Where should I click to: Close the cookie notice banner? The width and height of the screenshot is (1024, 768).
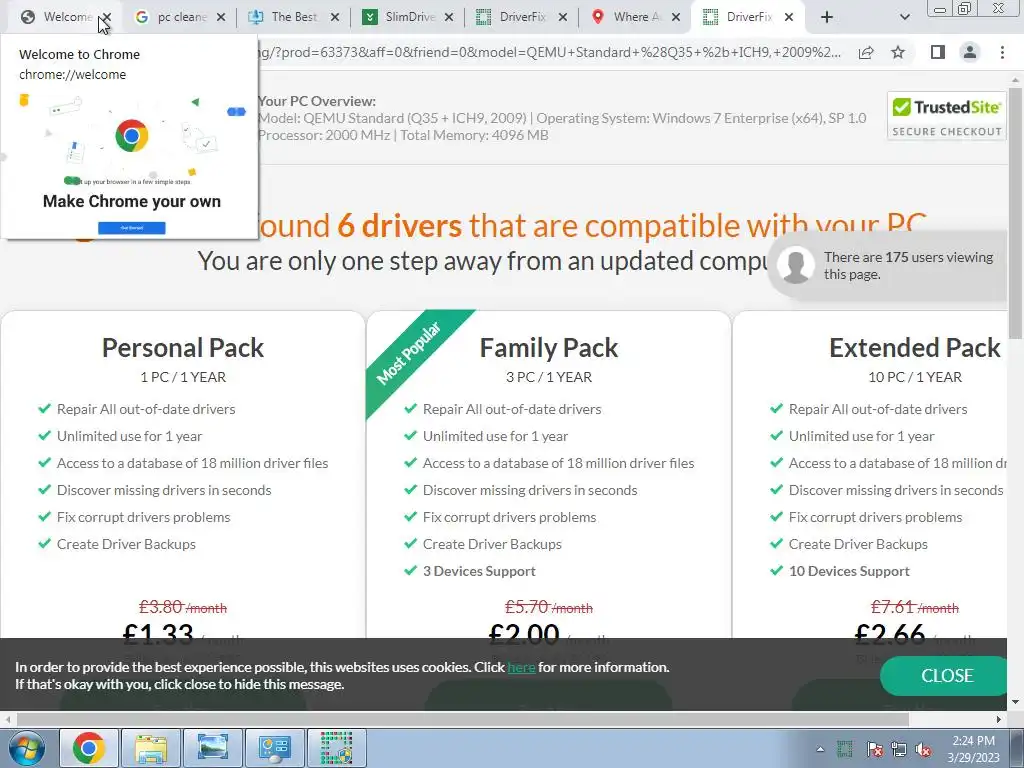[x=946, y=675]
